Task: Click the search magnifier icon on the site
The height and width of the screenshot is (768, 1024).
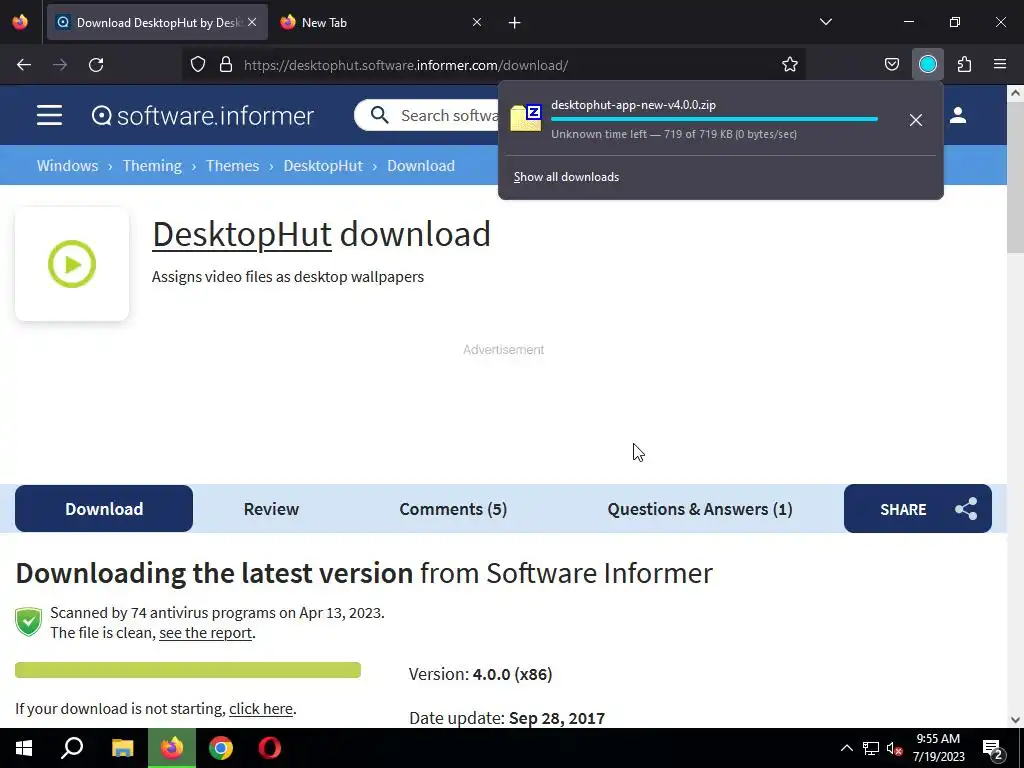Action: point(379,116)
